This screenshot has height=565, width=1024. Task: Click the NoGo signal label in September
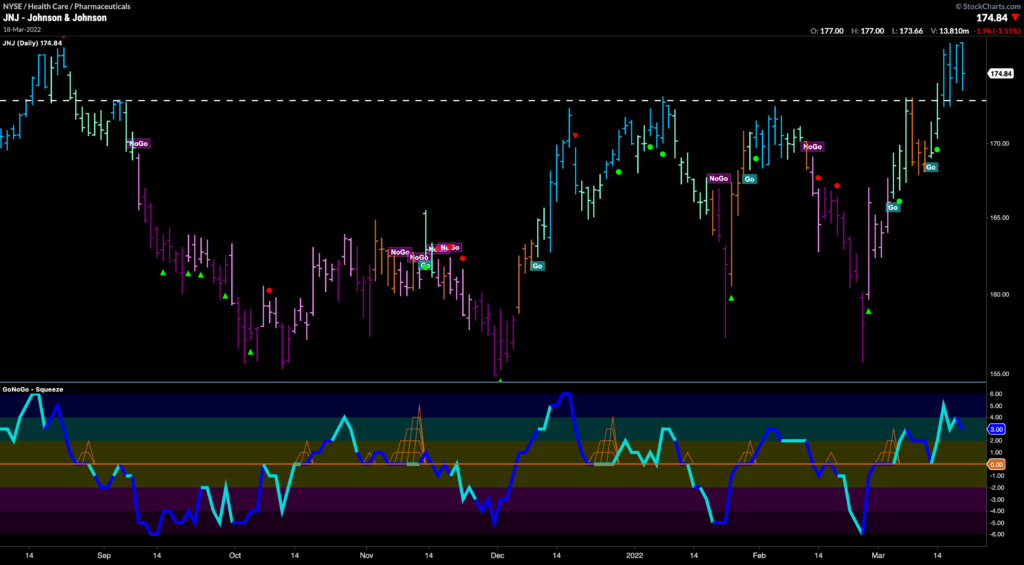pyautogui.click(x=139, y=144)
